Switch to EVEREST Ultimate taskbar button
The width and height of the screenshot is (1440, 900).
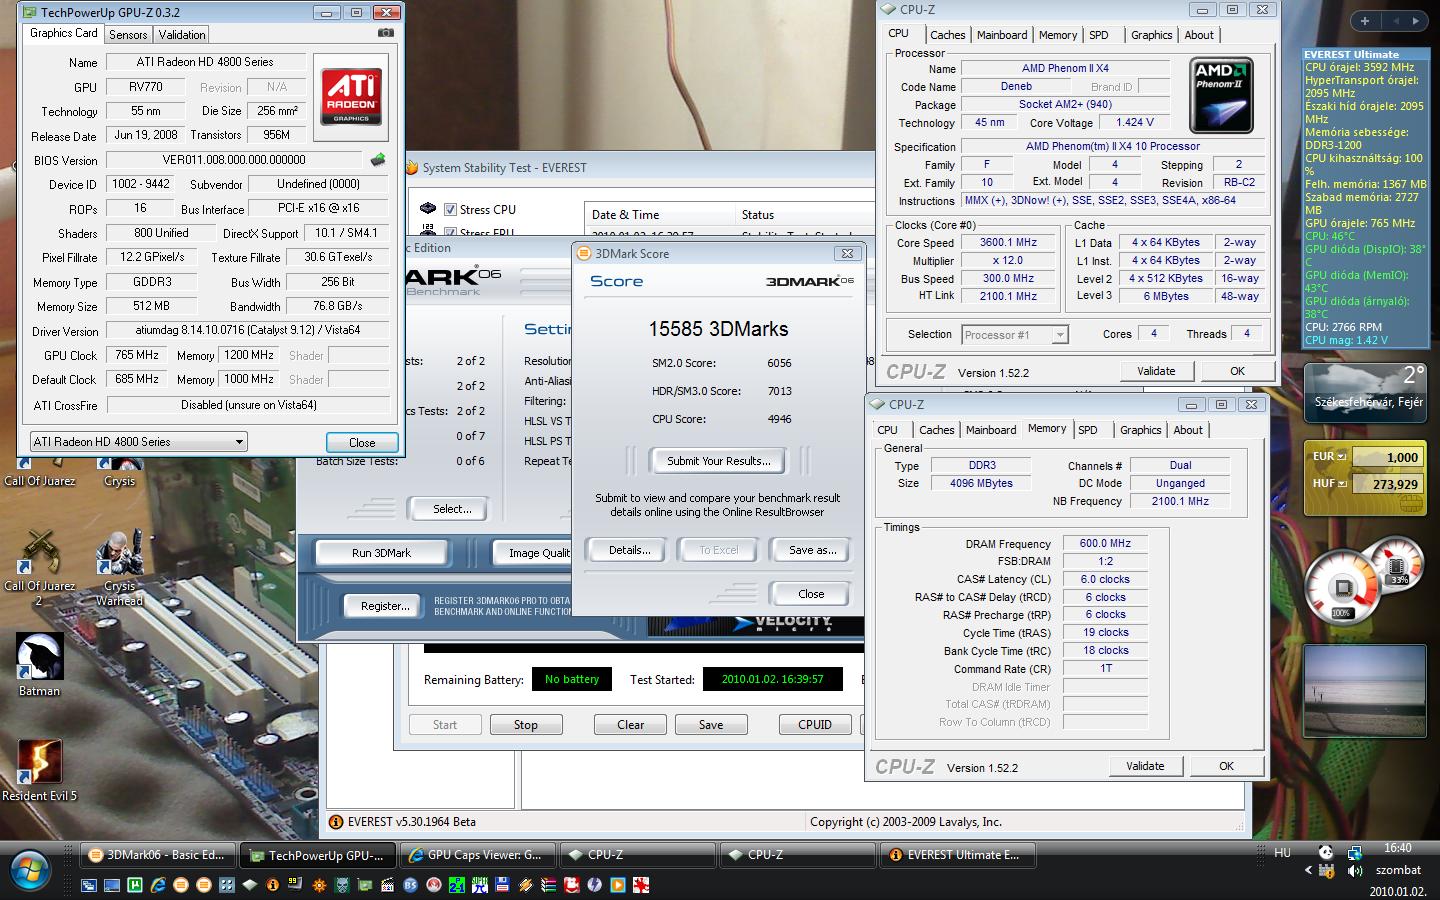(x=957, y=855)
